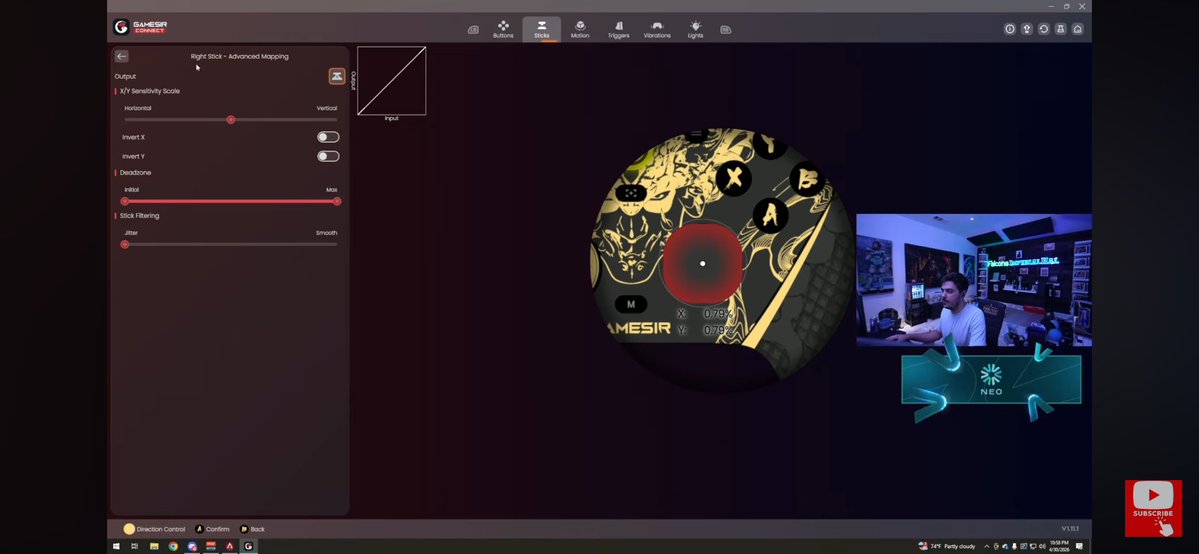Screen dimensions: 1199x554
Task: Click the GameSir app taskbar icon
Action: click(x=248, y=546)
